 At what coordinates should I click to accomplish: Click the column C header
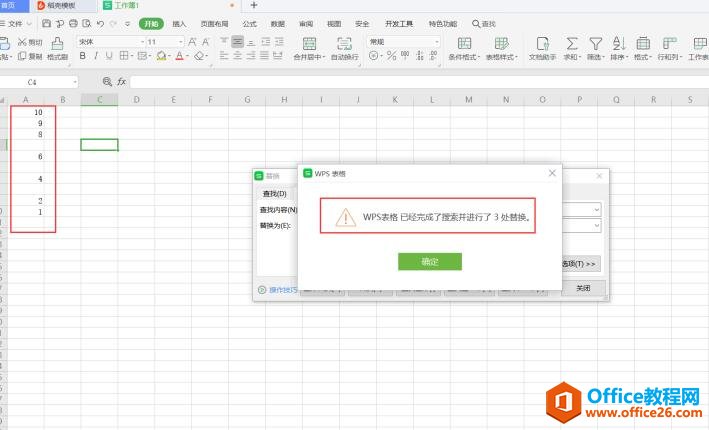coord(99,99)
